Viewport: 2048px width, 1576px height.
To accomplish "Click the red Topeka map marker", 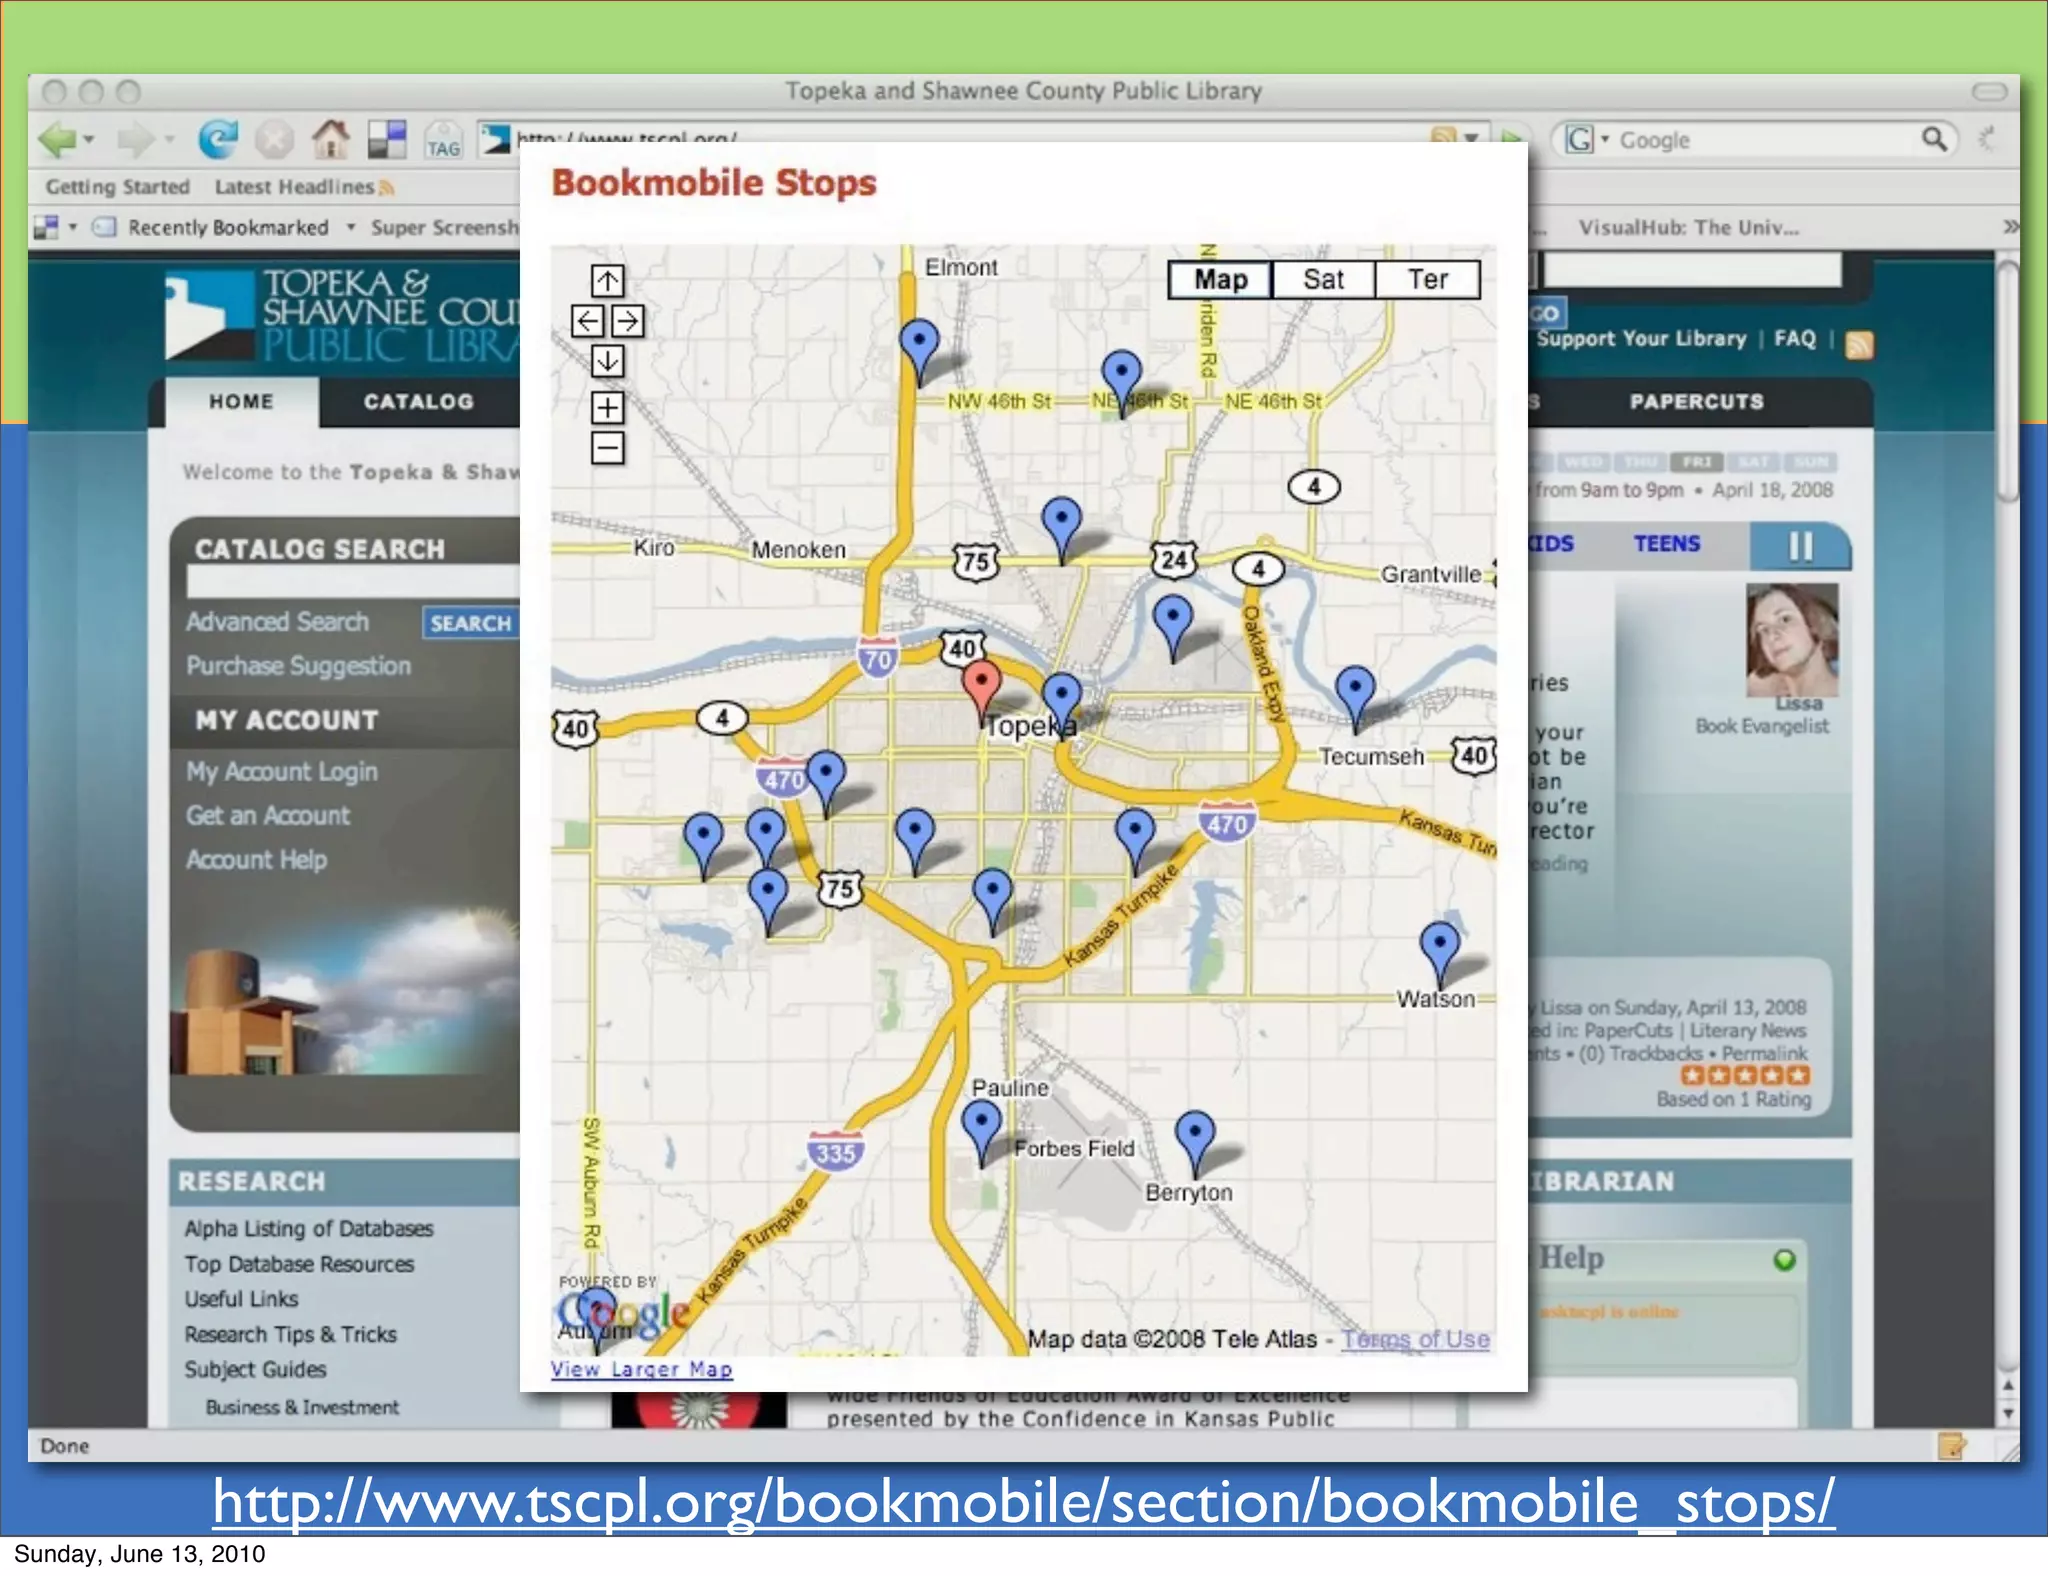I will click(x=981, y=685).
